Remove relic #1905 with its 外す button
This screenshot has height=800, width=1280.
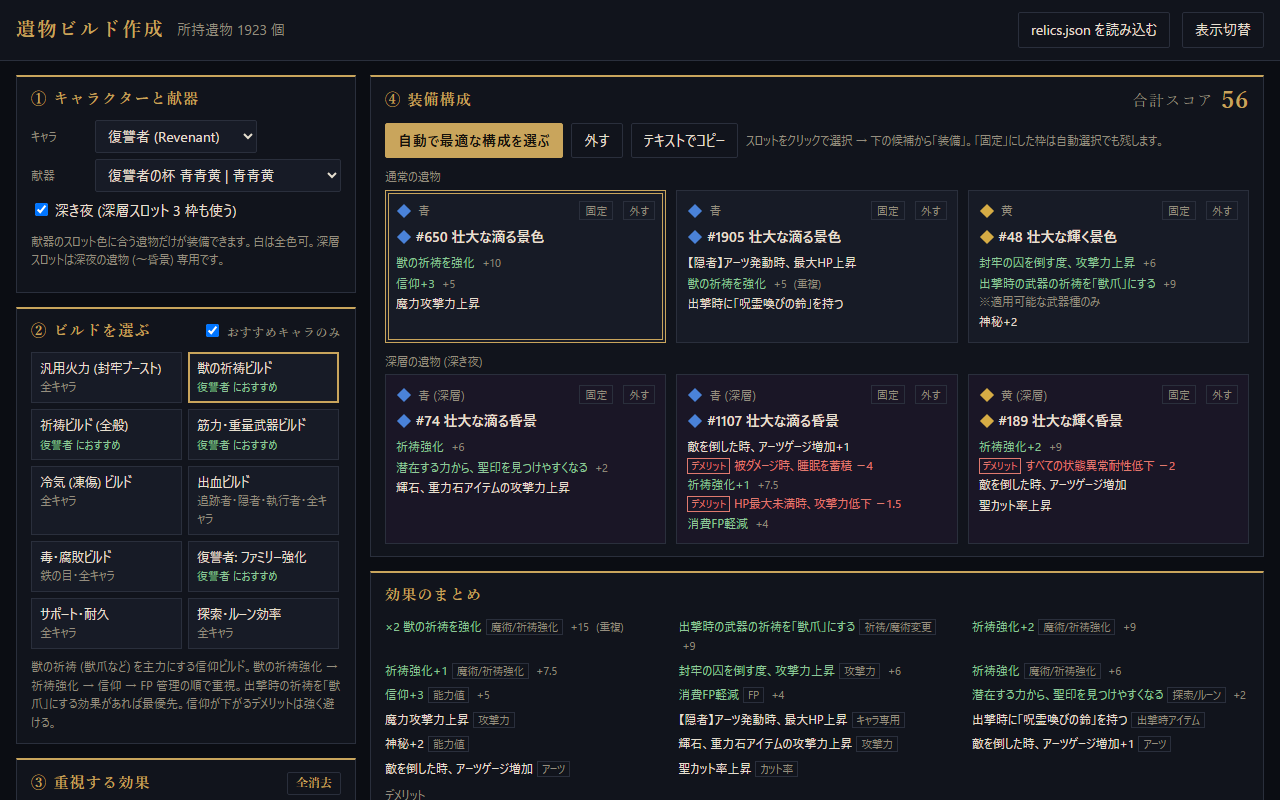coord(931,211)
